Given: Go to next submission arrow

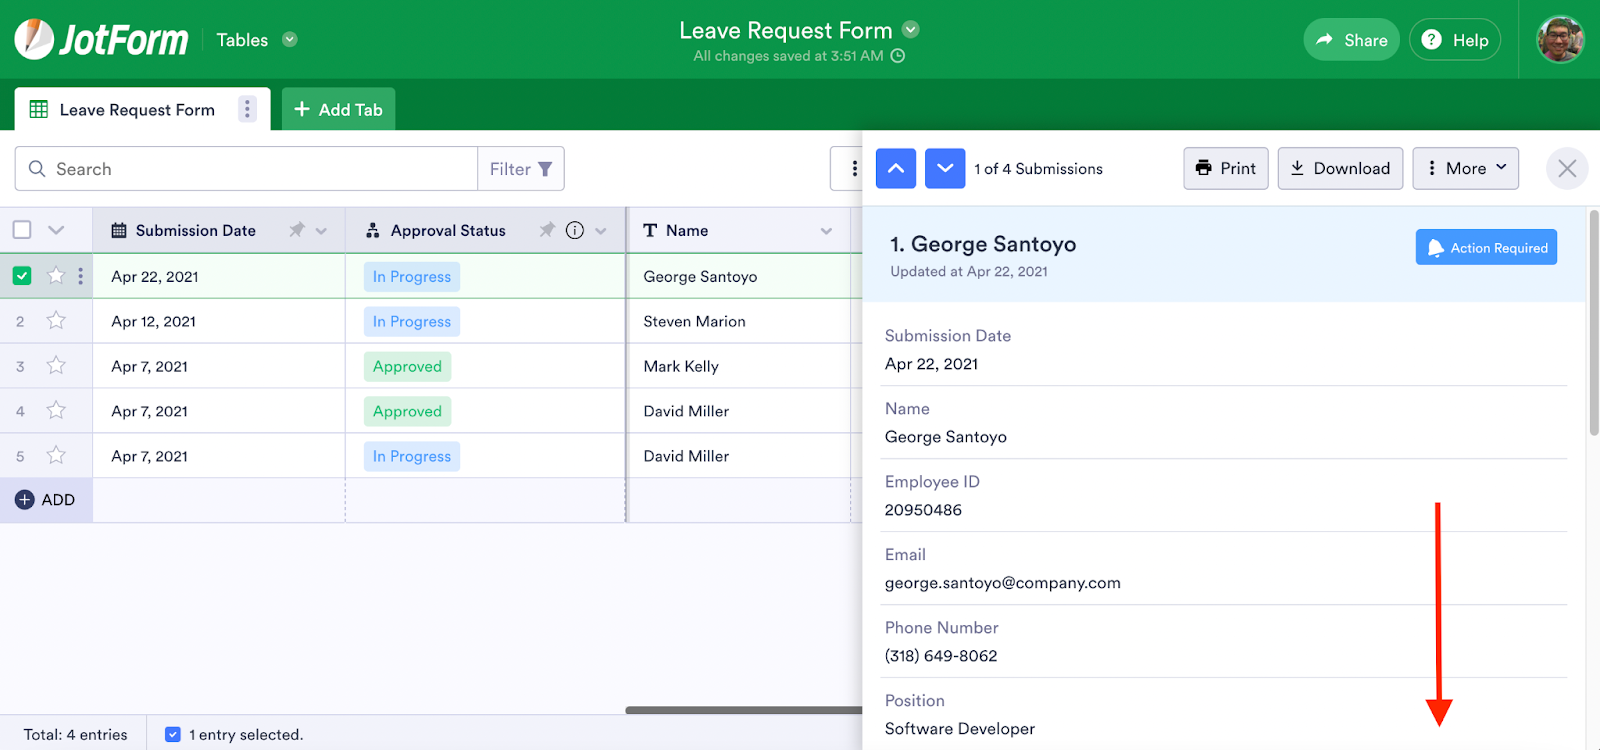Looking at the screenshot, I should tap(945, 169).
